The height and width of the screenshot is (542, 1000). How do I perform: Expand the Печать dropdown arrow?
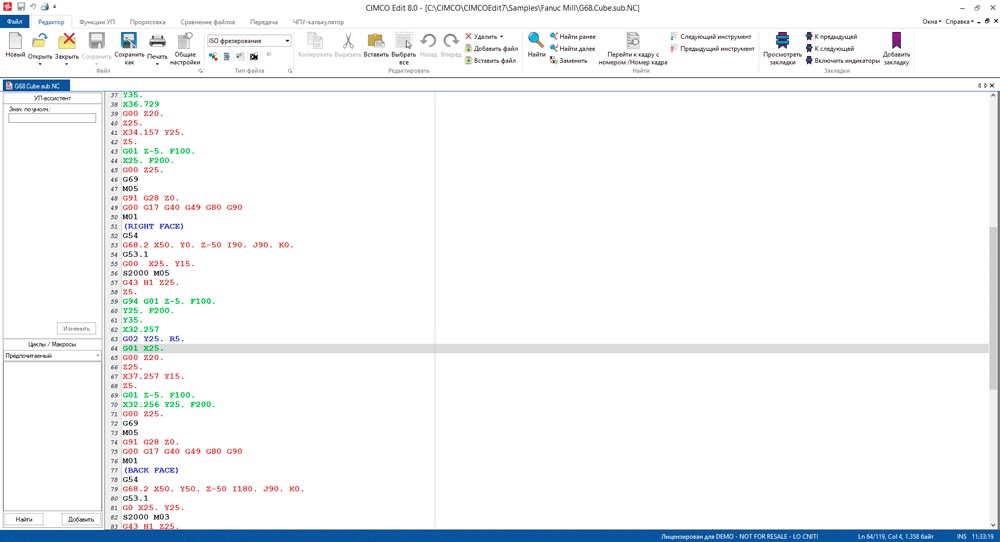pos(157,64)
